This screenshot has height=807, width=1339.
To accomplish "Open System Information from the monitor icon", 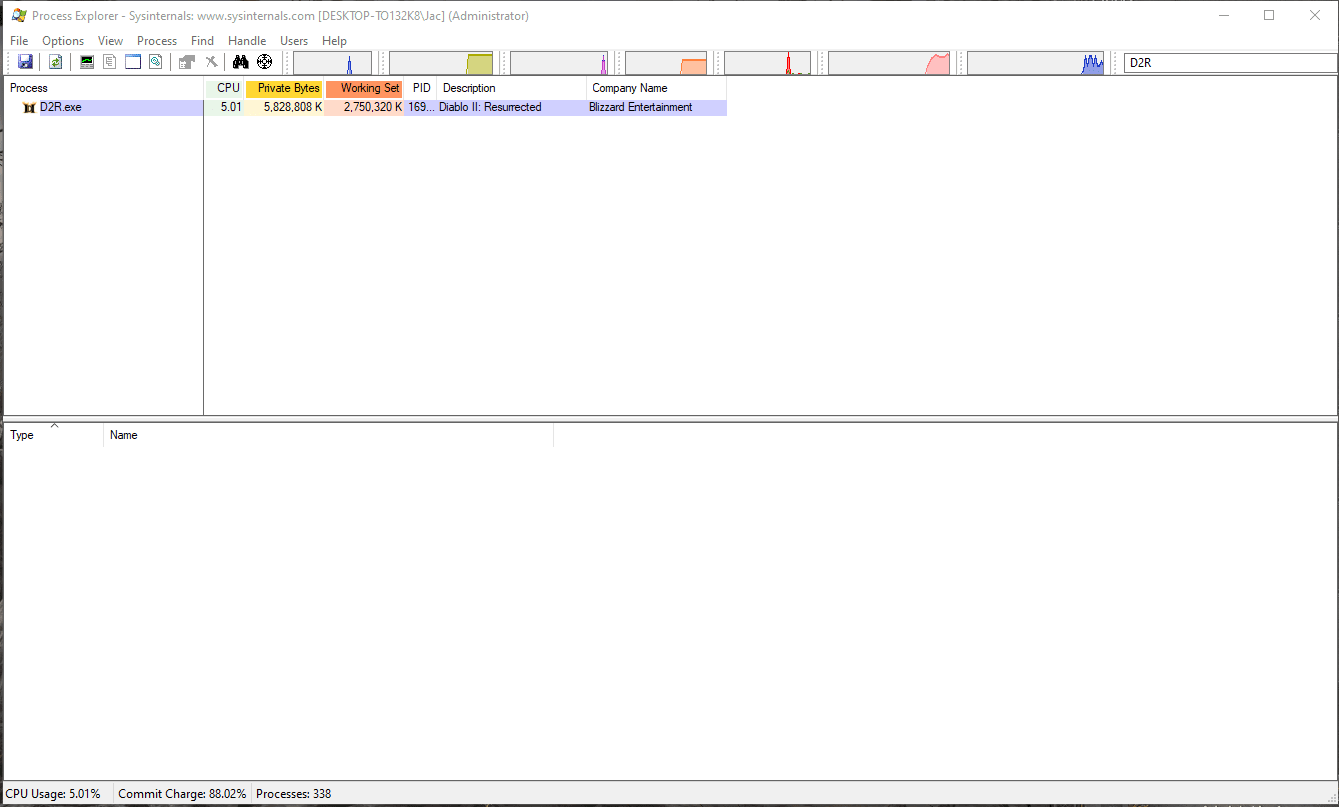I will (87, 62).
